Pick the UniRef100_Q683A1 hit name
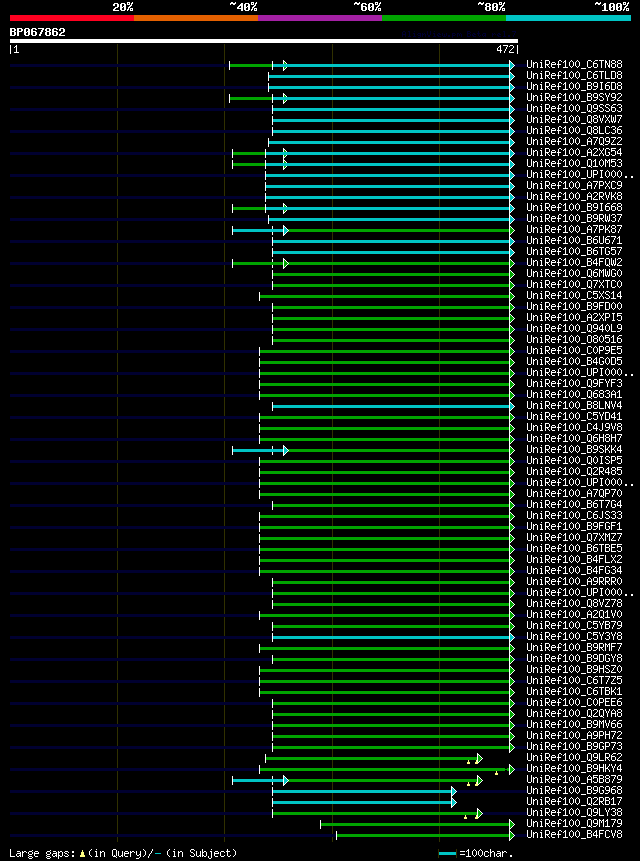Screen dimensions: 640x861 click(x=574, y=394)
